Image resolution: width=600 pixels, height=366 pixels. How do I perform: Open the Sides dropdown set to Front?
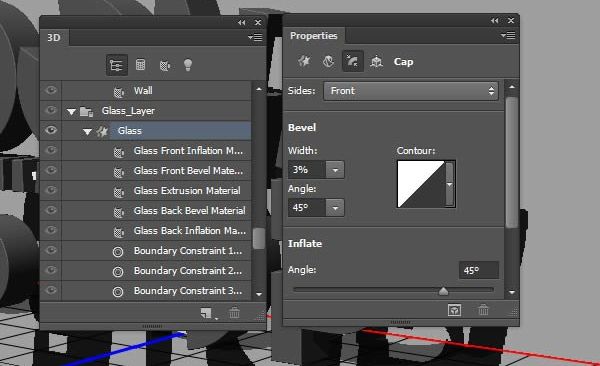tap(411, 91)
